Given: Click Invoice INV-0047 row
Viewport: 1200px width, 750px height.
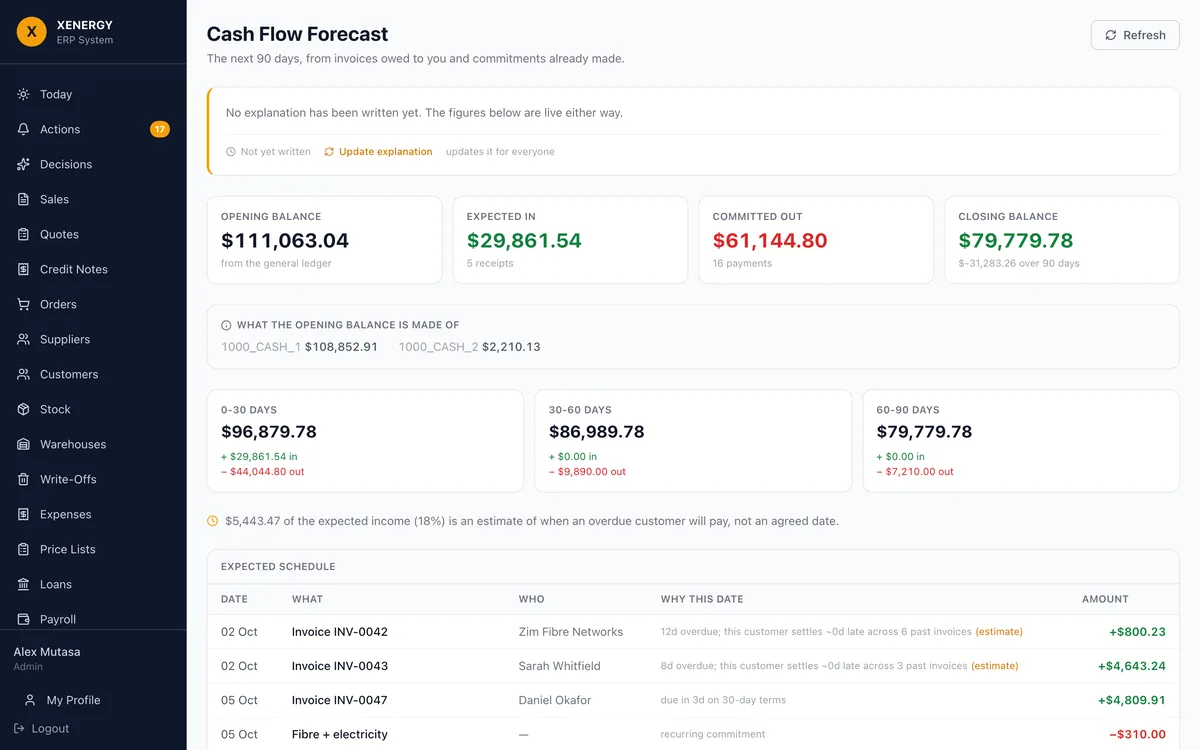Looking at the screenshot, I should click(x=693, y=700).
